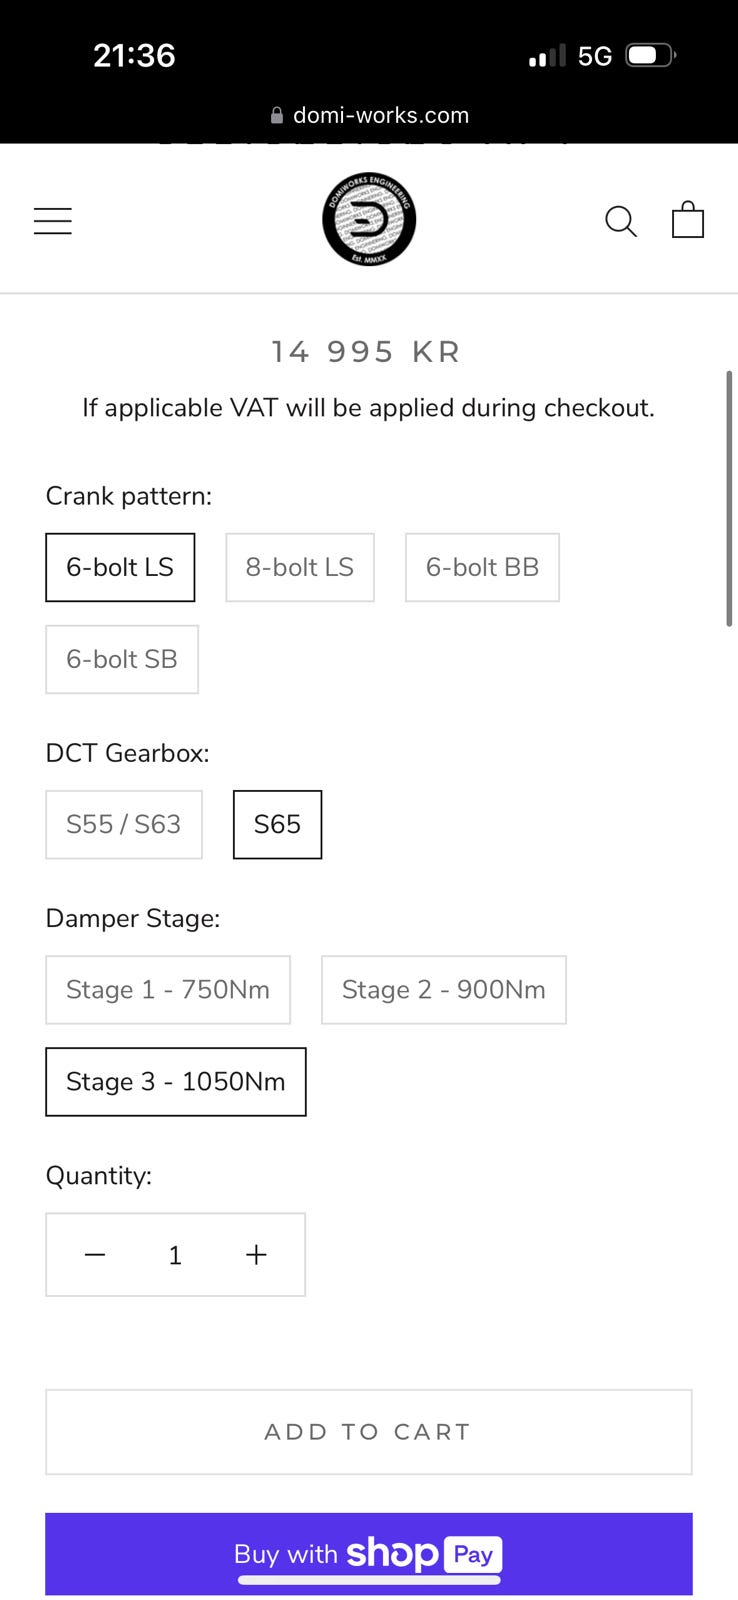Decrease quantity with the minus button
The width and height of the screenshot is (738, 1600).
(x=95, y=1255)
